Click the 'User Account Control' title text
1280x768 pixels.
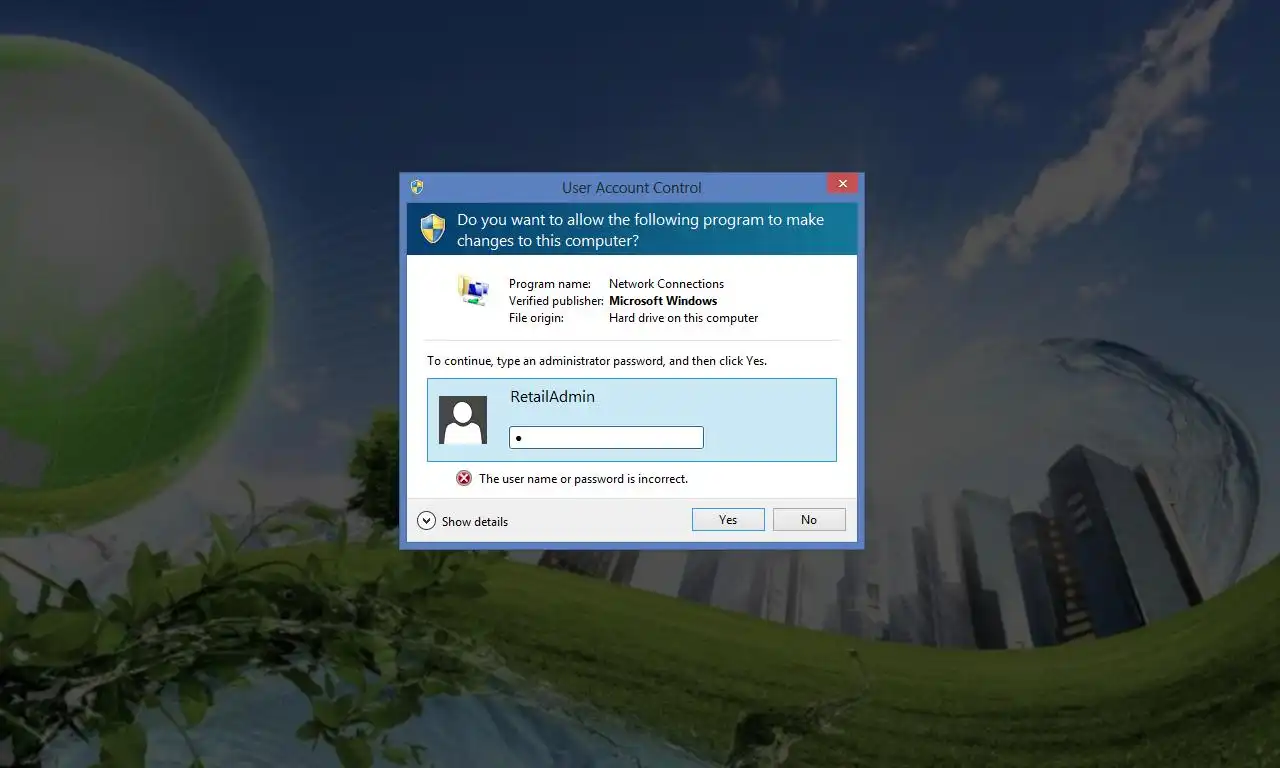pos(632,188)
